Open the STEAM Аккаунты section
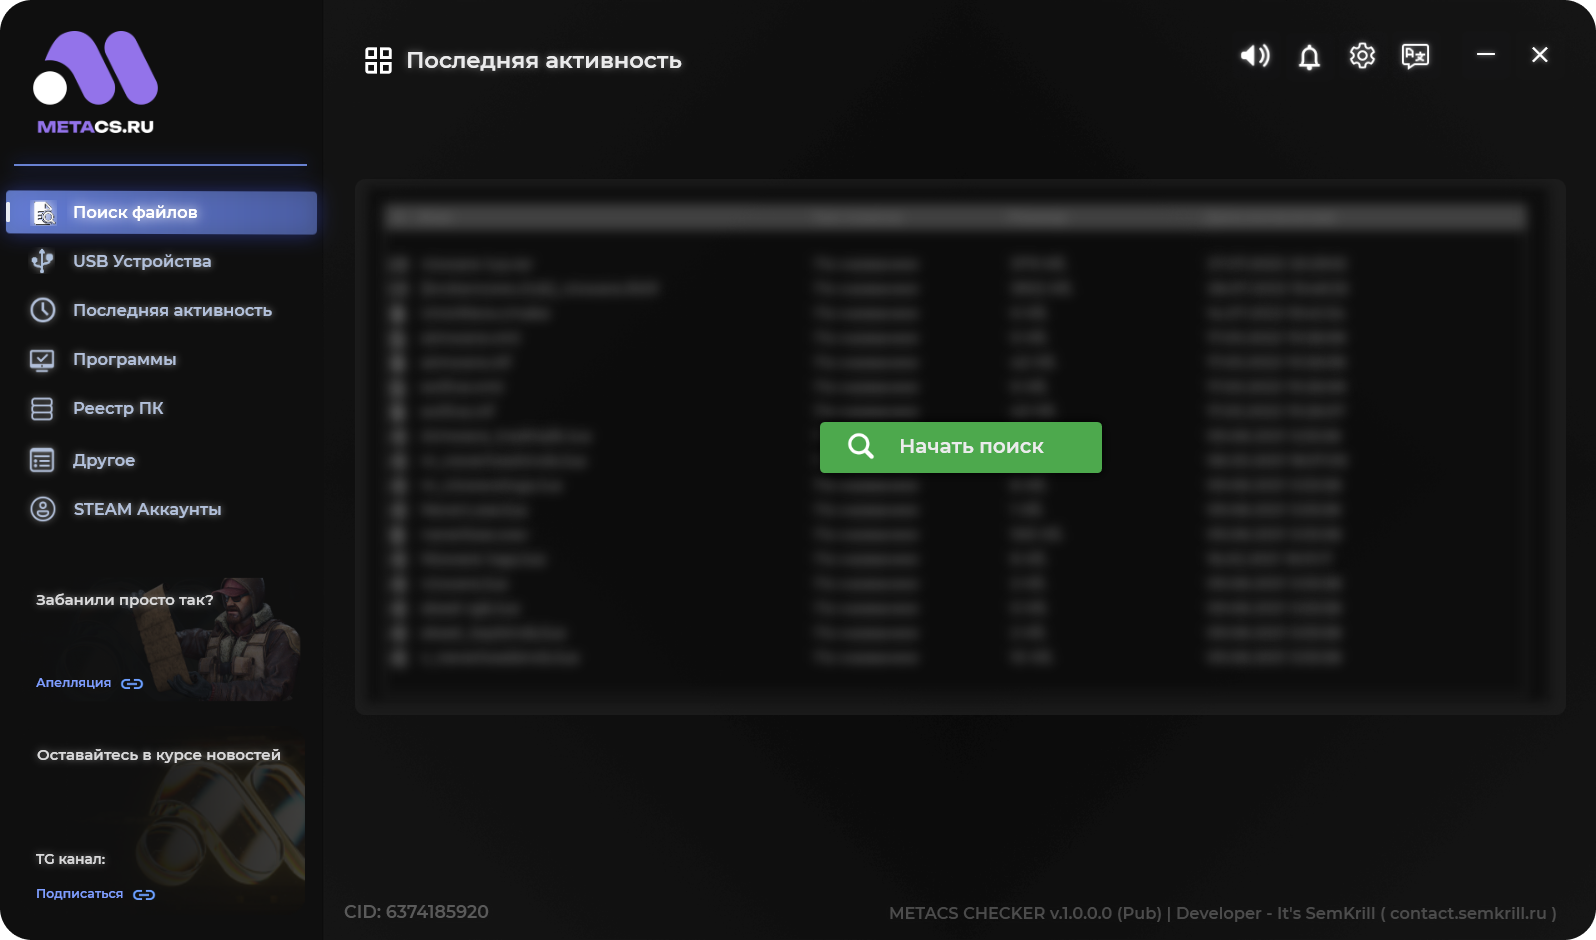Screen dimensions: 1596x940 147,509
